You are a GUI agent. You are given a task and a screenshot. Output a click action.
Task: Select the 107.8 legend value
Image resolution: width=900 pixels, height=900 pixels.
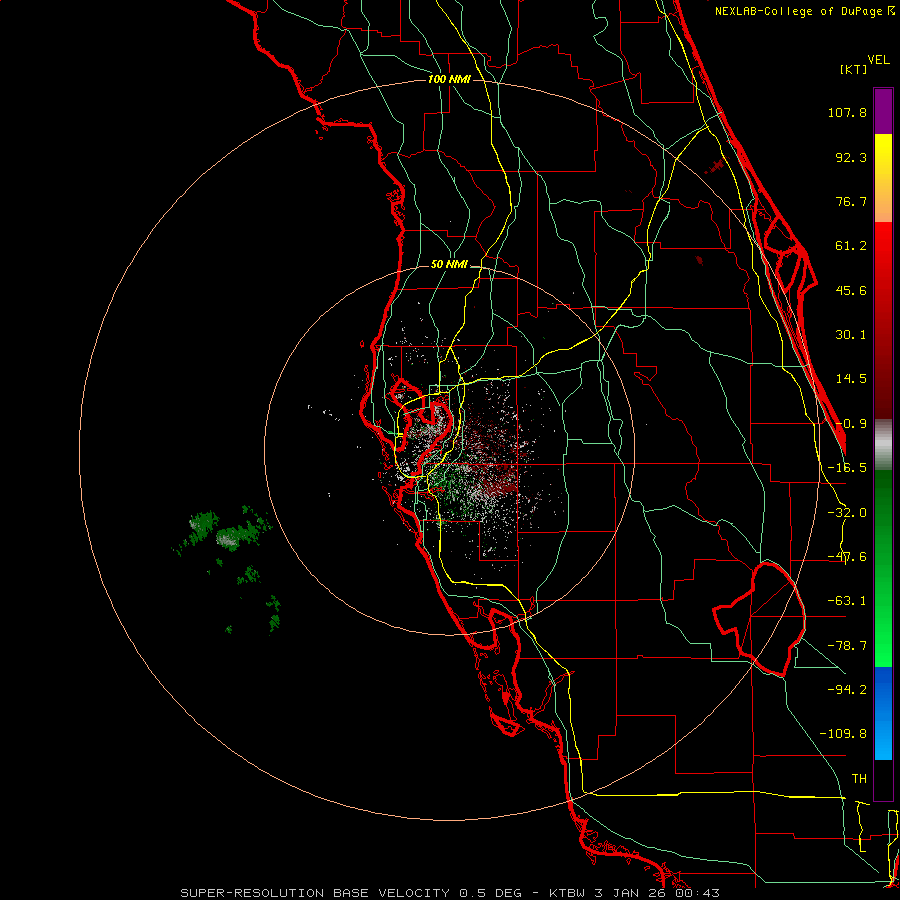pos(847,112)
